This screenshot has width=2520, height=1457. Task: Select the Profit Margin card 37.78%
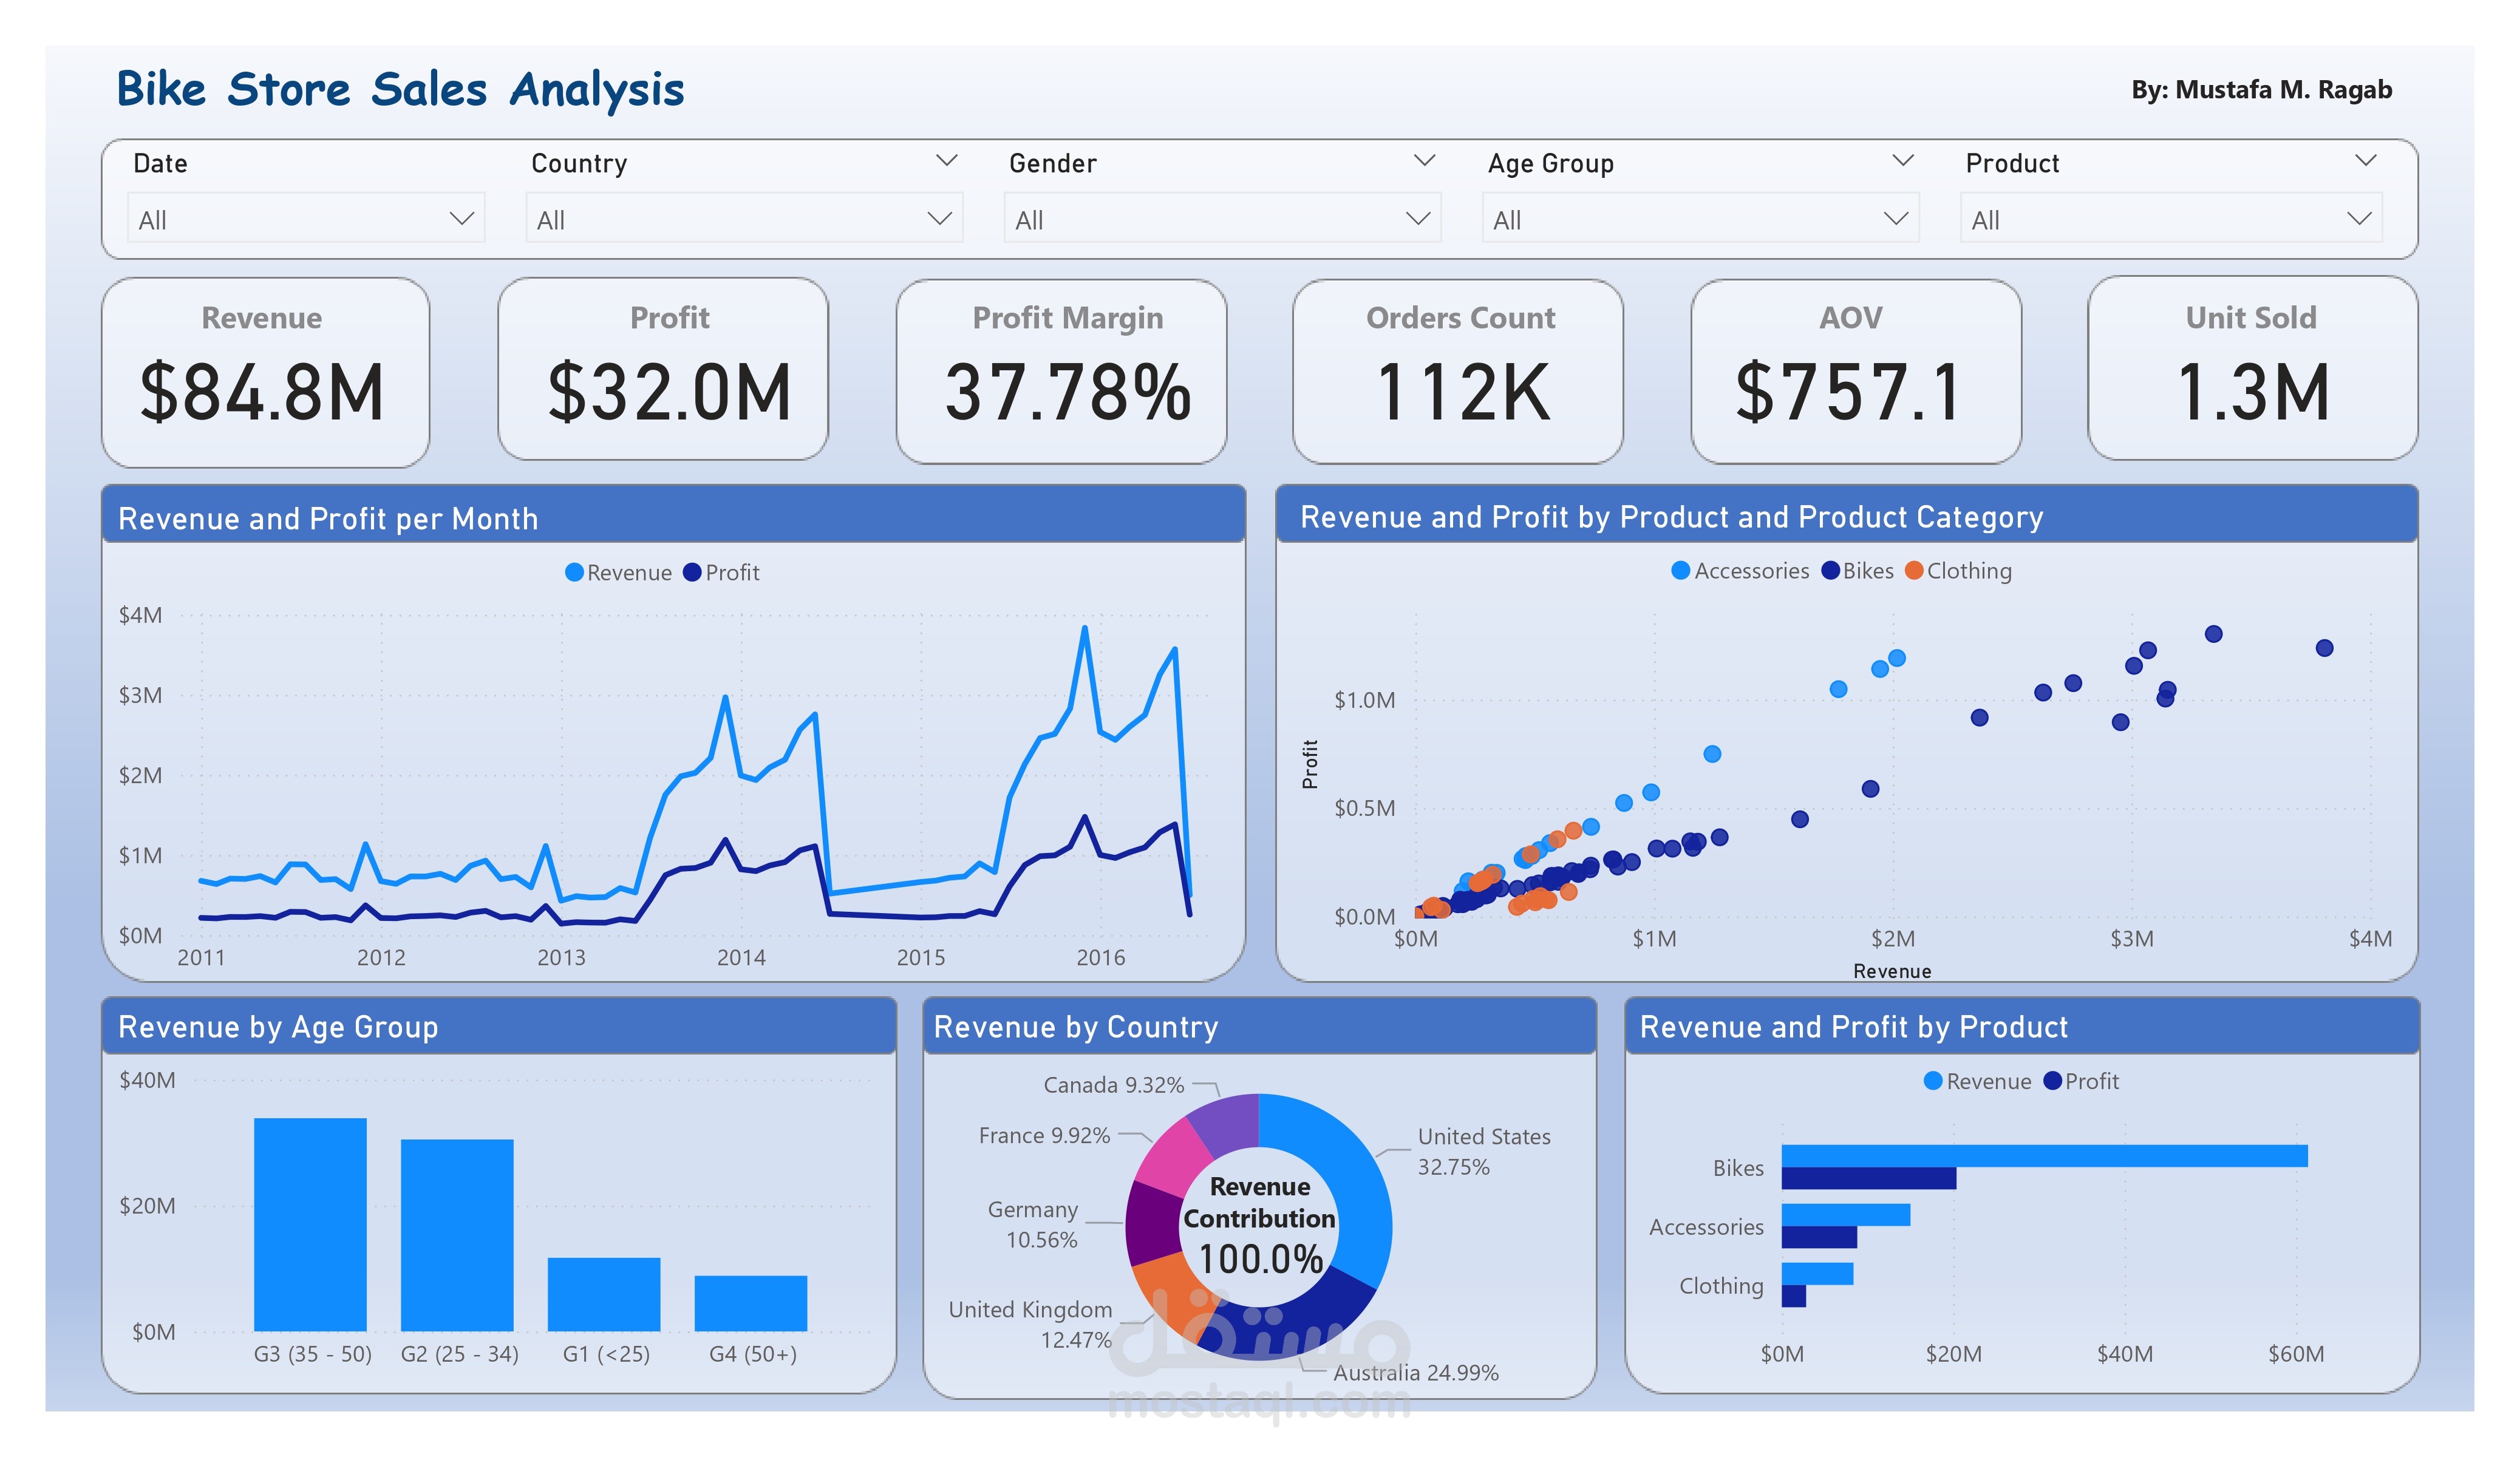point(1061,371)
